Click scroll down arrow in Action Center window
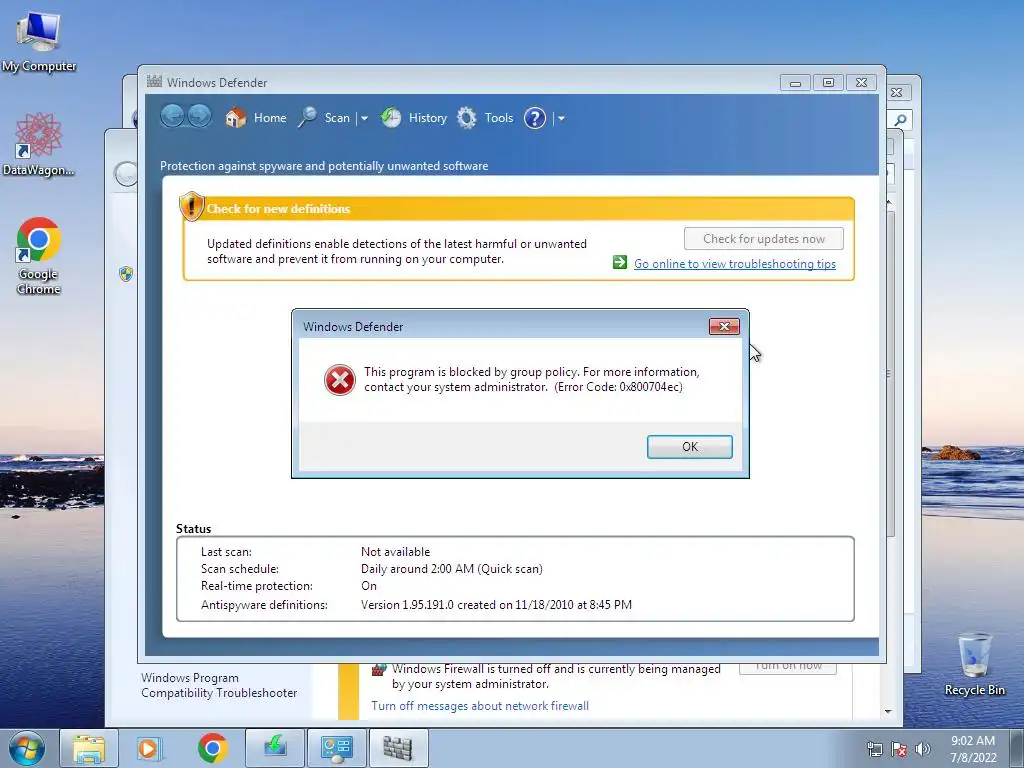This screenshot has width=1024, height=768. [x=888, y=711]
